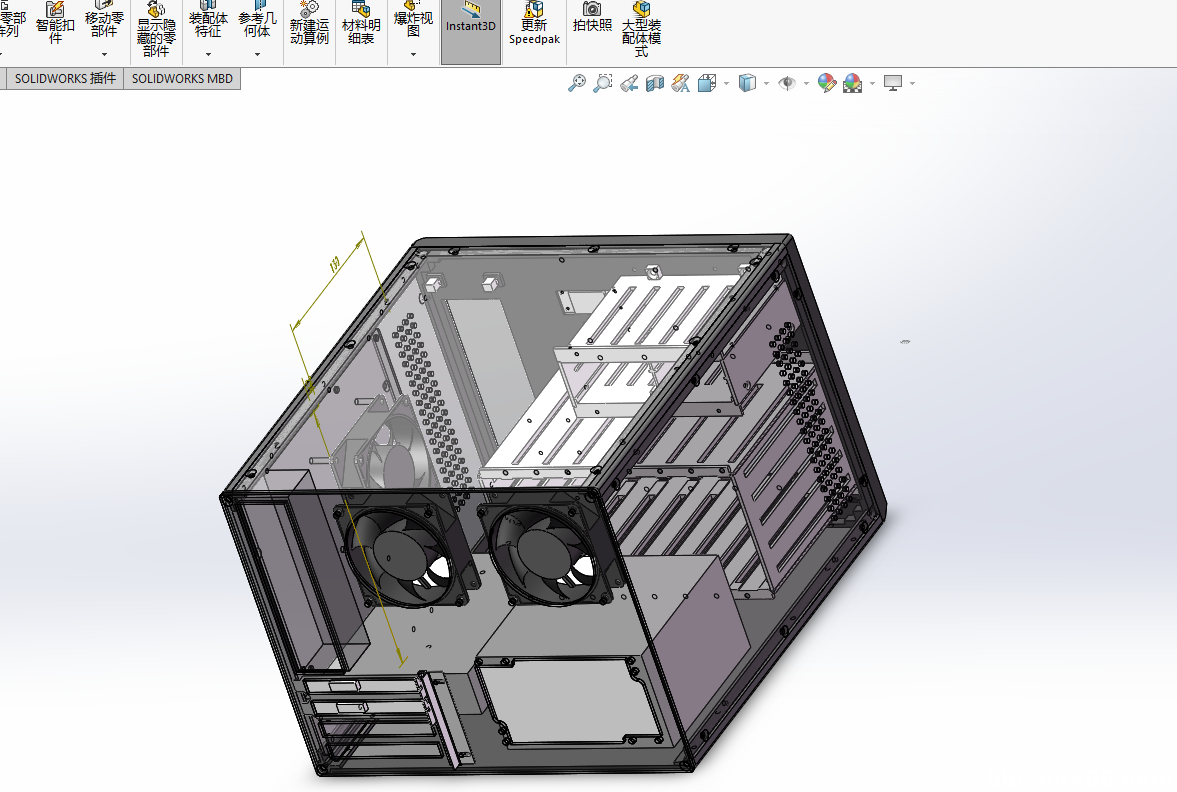Activate the Zoom to Area tool
Viewport: 1177px width, 792px height.
603,83
